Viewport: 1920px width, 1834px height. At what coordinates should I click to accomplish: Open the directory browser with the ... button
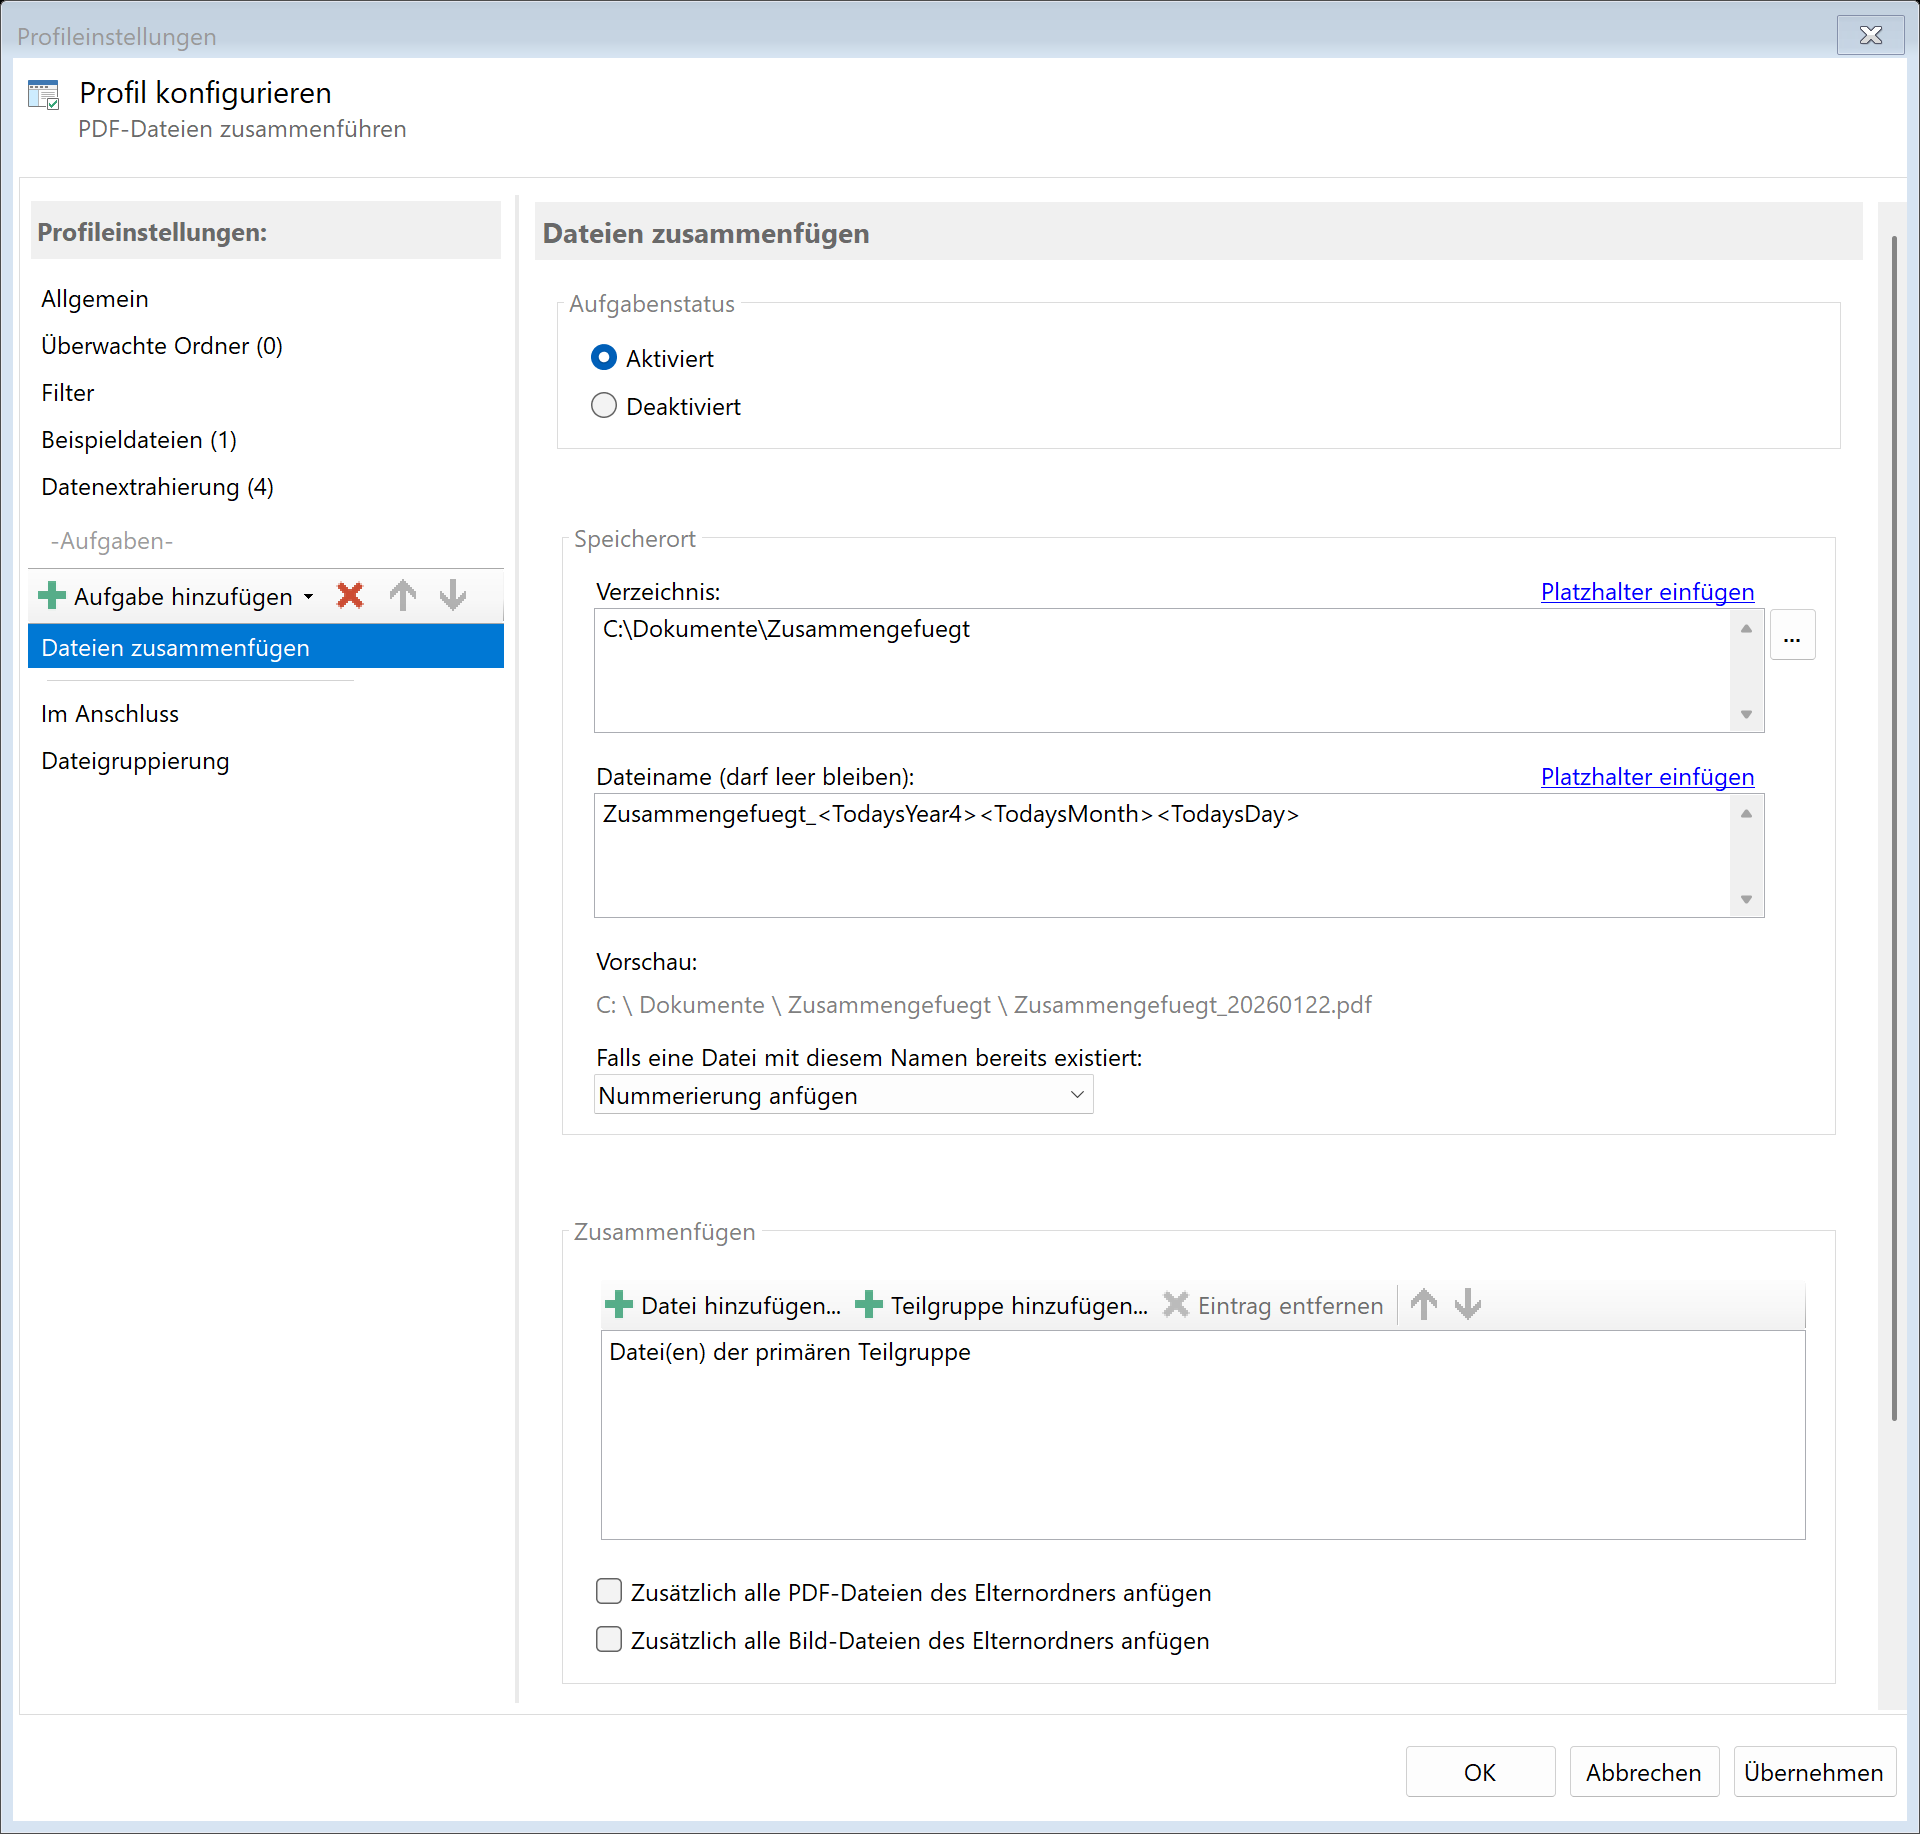click(x=1793, y=634)
